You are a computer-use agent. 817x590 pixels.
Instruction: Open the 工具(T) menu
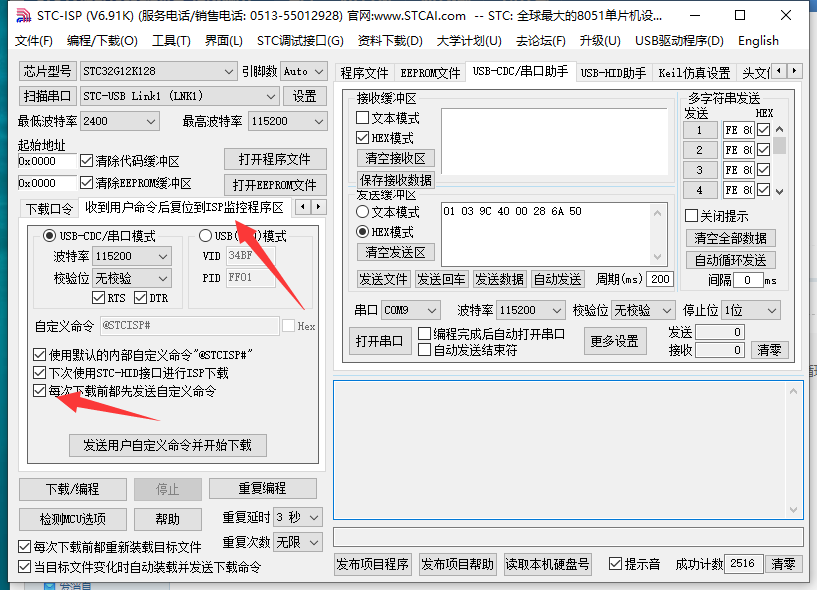(x=171, y=41)
